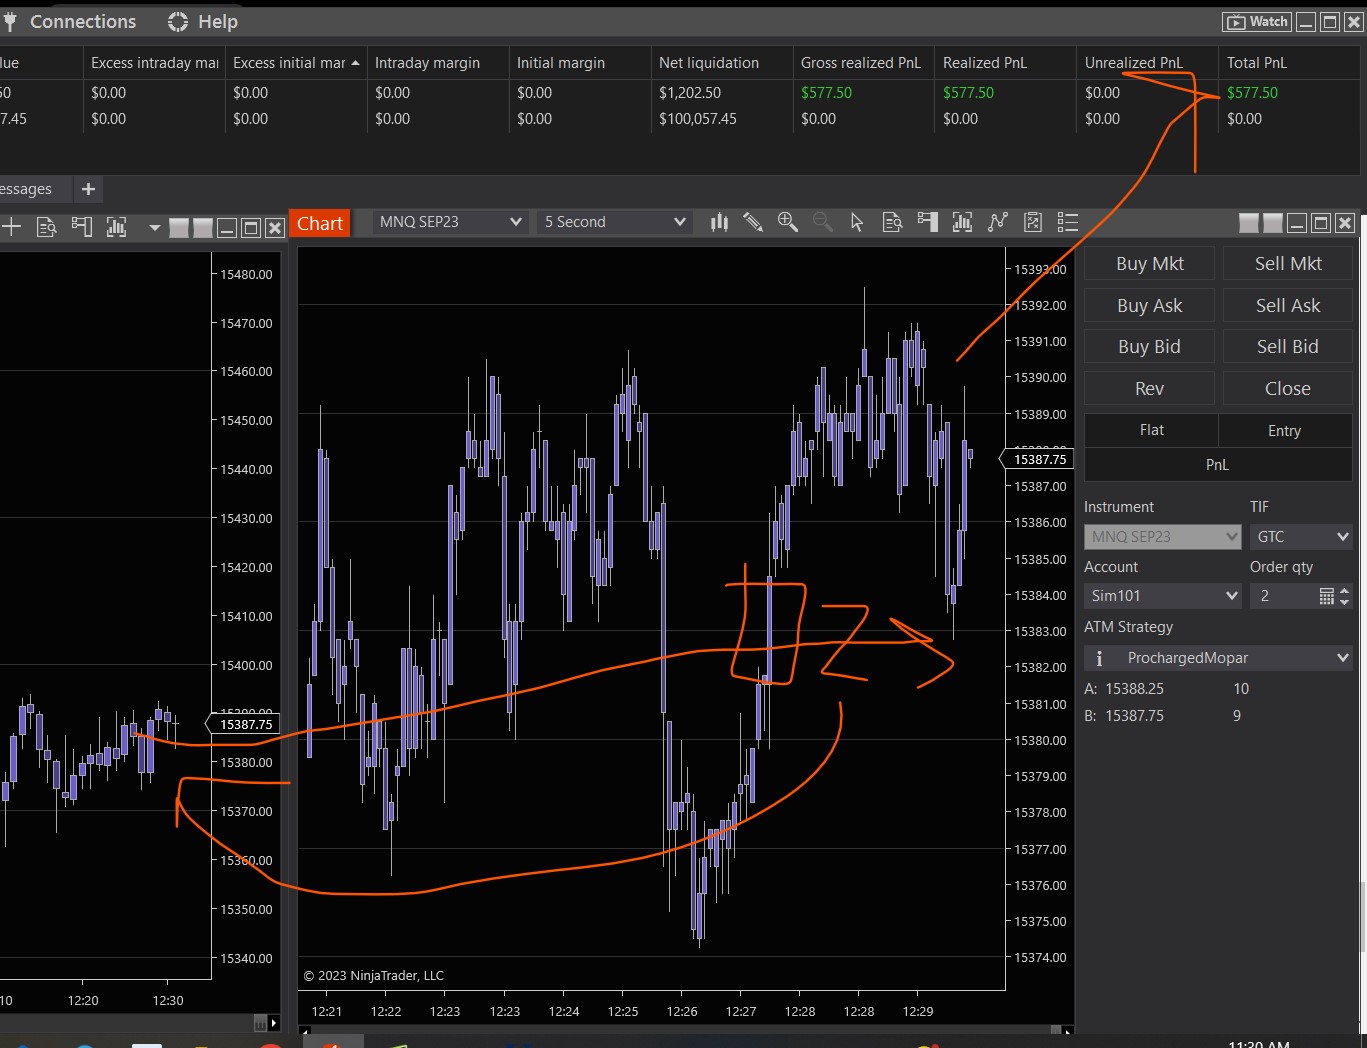The height and width of the screenshot is (1048, 1367).
Task: Click the PnL display in Chart Trader
Action: [1218, 465]
